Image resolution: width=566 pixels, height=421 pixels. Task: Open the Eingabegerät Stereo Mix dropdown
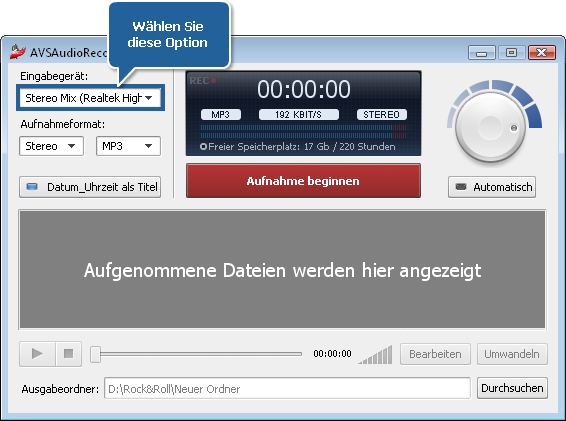(x=90, y=98)
